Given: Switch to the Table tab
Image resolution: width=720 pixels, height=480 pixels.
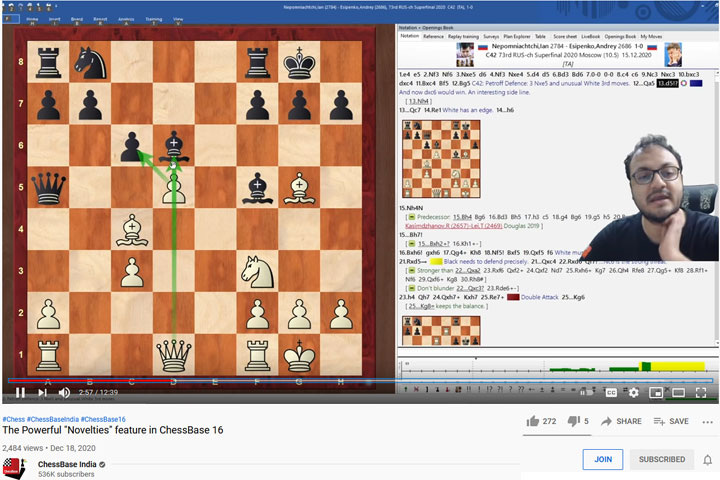Looking at the screenshot, I should coord(540,36).
